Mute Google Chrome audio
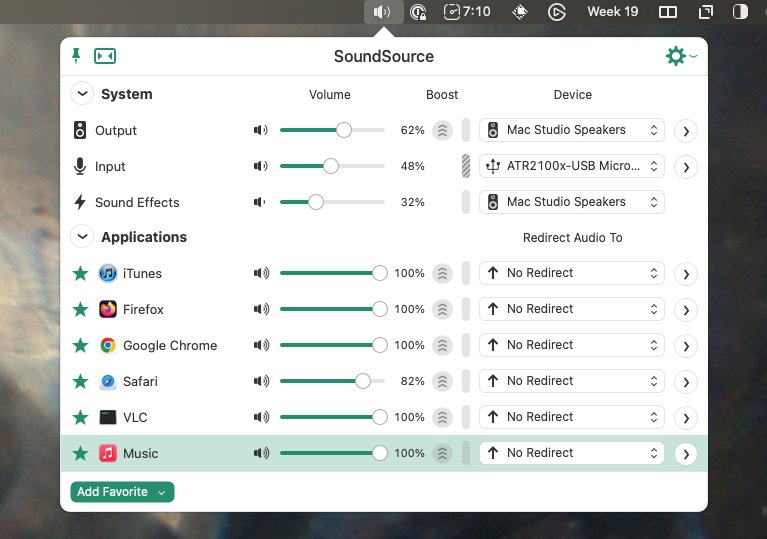 tap(261, 345)
